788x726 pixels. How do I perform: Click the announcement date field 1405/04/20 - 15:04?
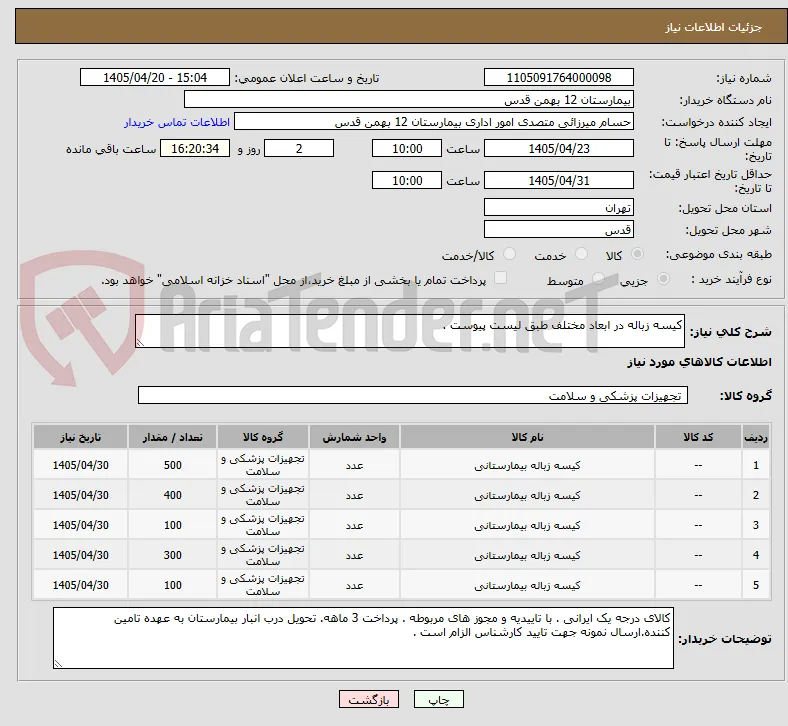(x=155, y=77)
